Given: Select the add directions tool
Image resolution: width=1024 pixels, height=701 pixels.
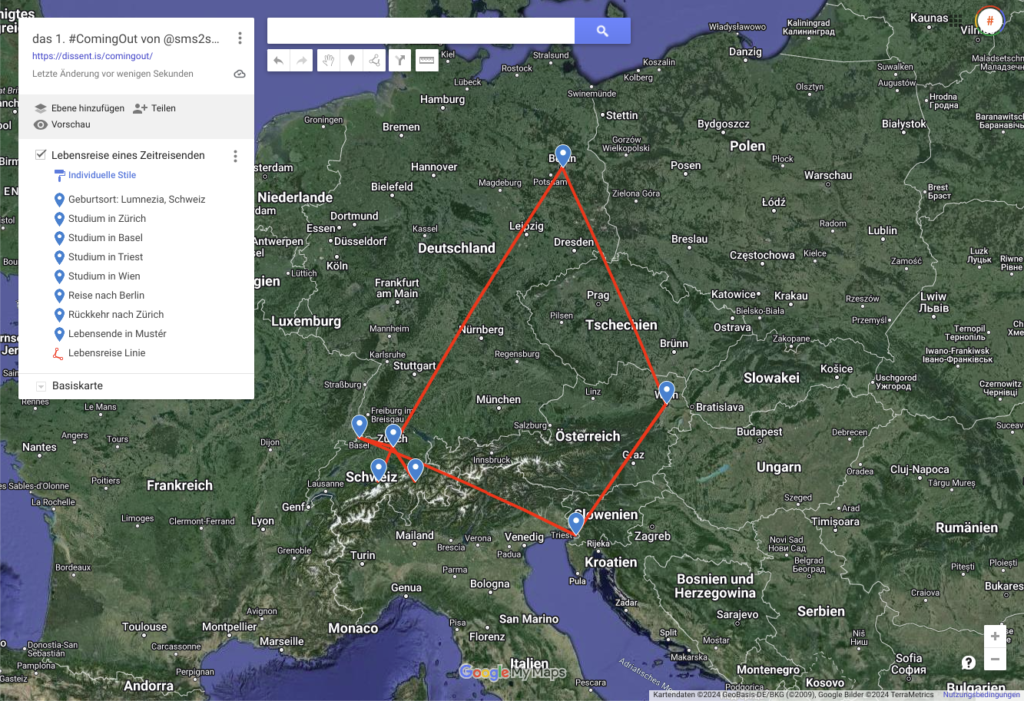Looking at the screenshot, I should coord(400,61).
